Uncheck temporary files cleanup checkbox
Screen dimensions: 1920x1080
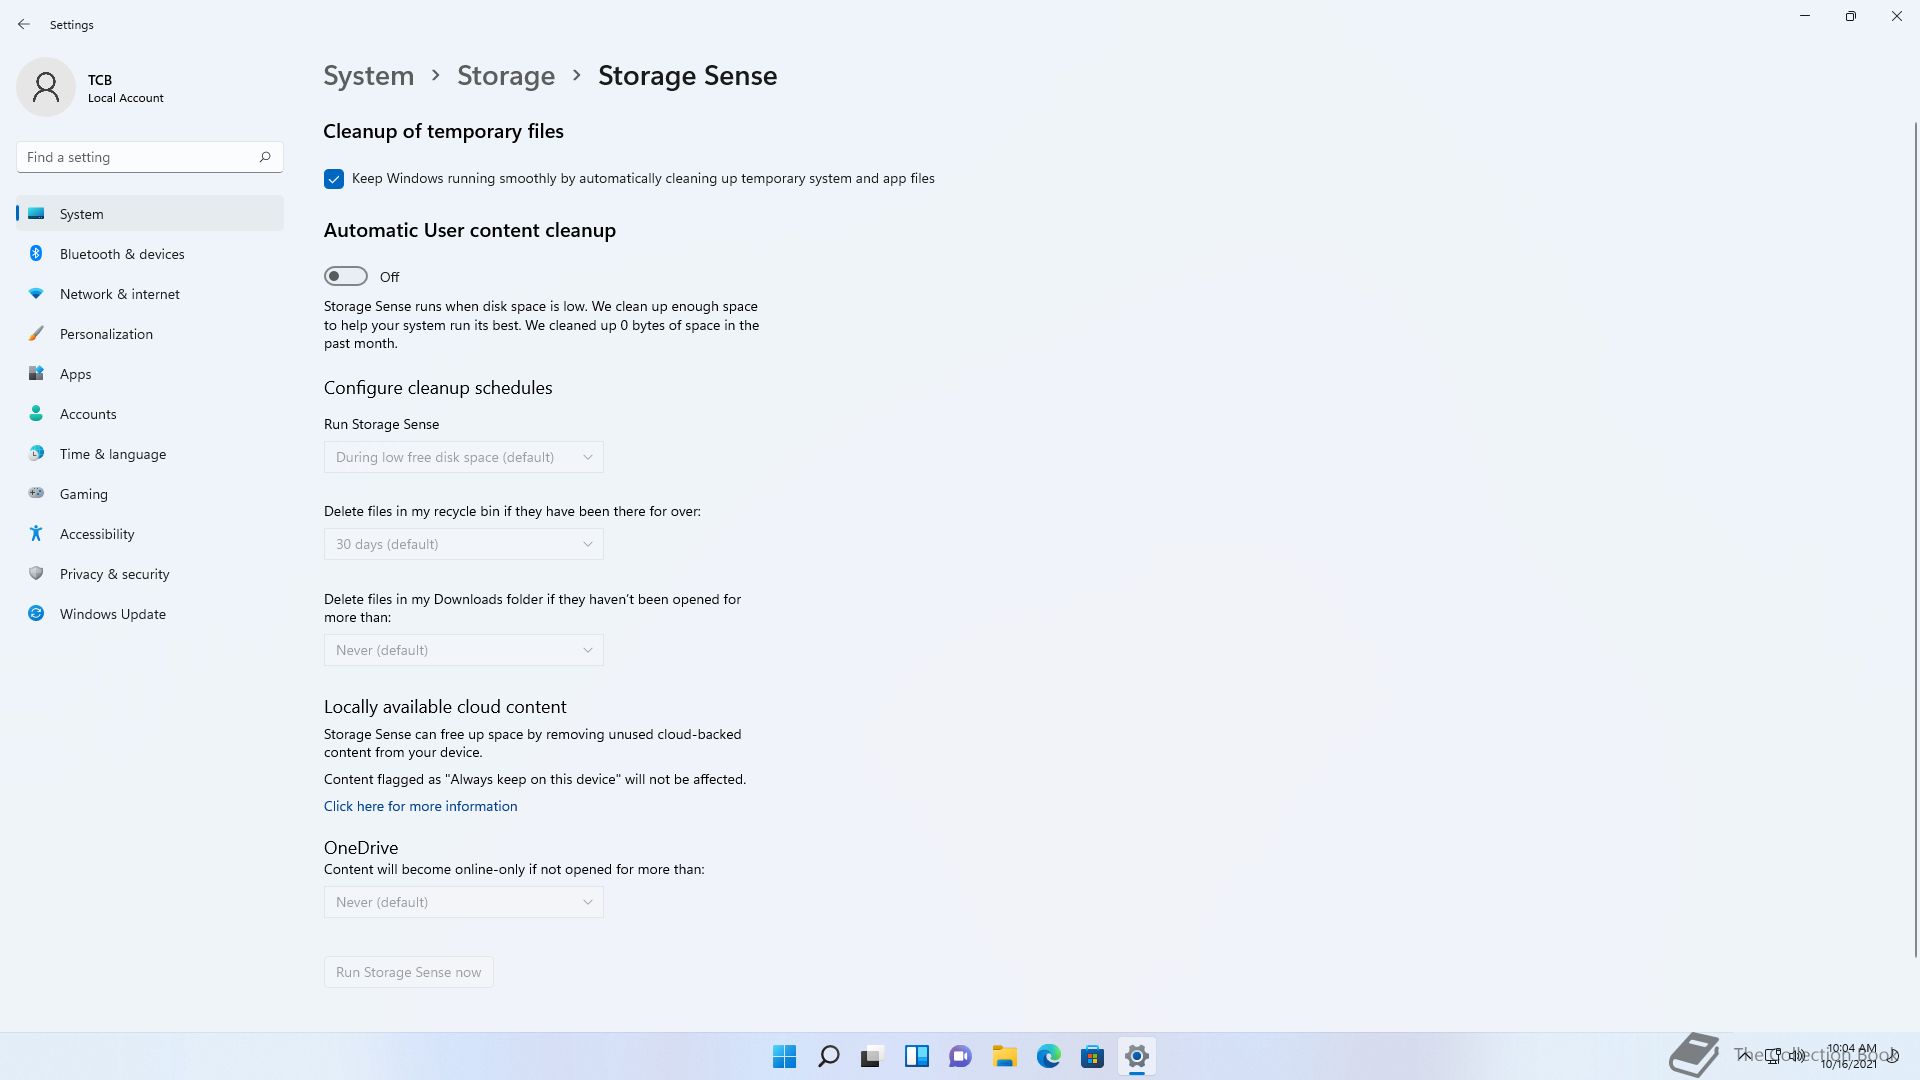(334, 179)
